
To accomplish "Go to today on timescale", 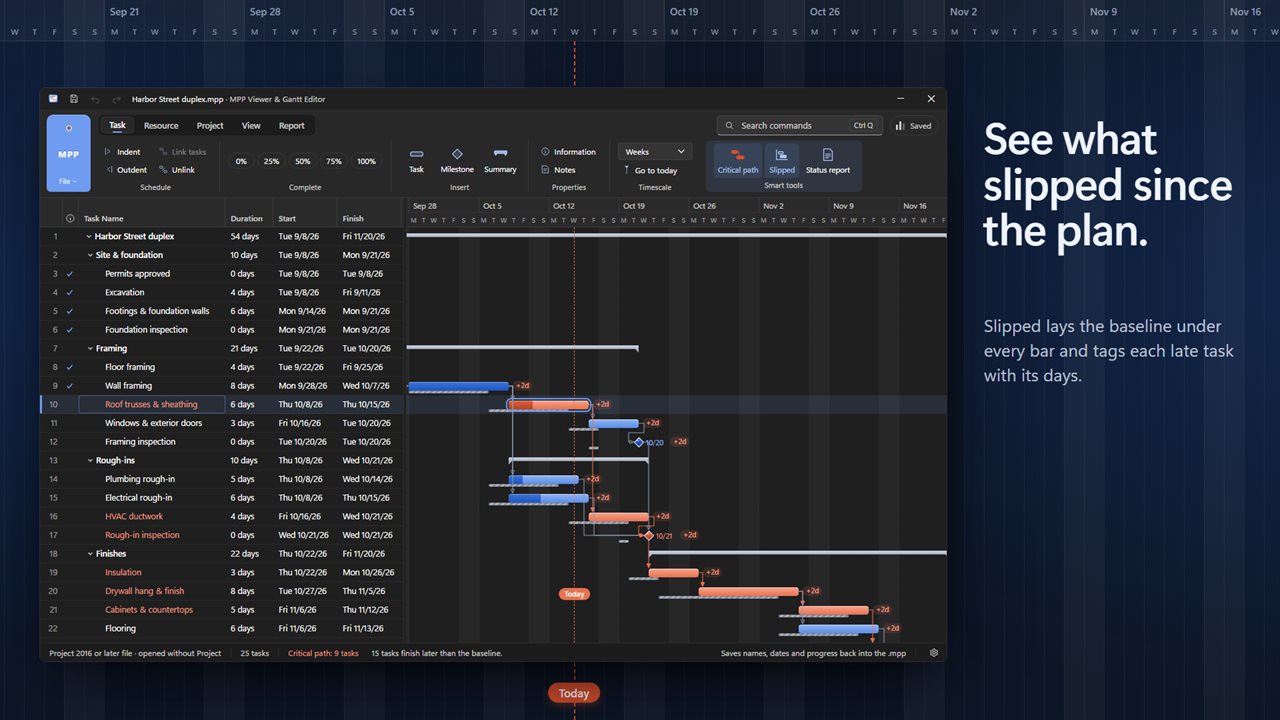I will click(x=650, y=170).
